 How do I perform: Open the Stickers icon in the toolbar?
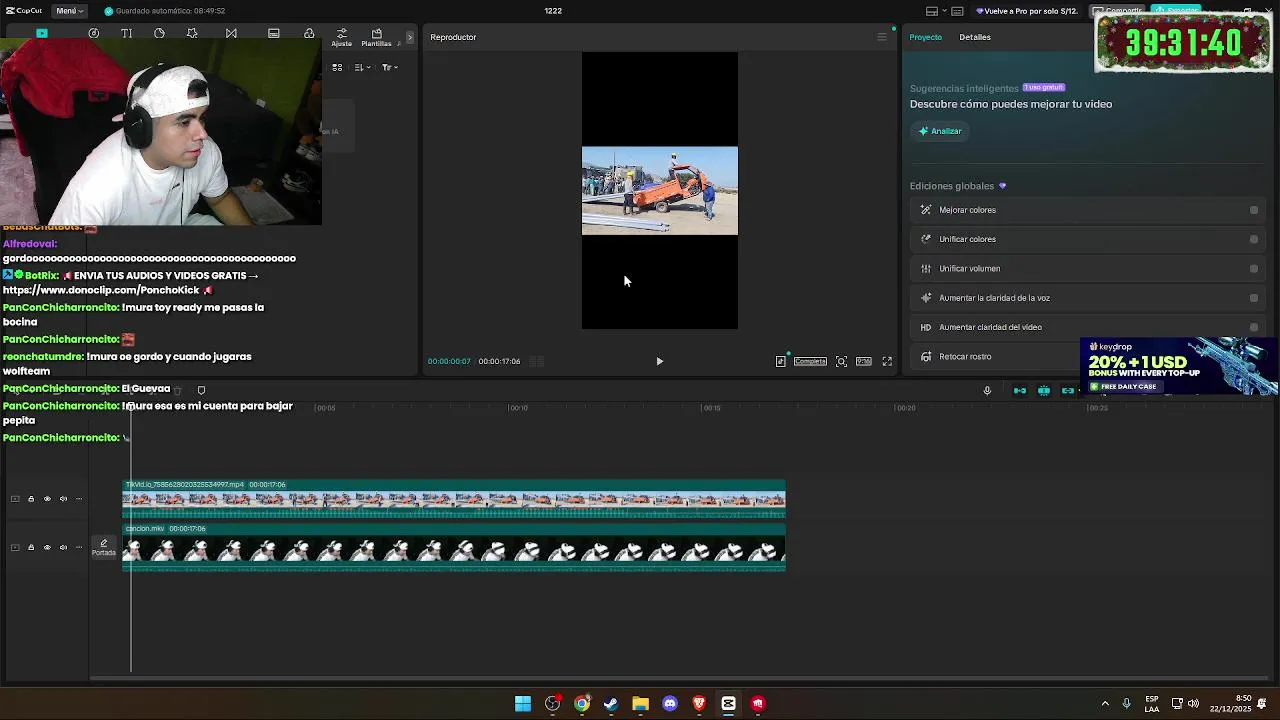pyautogui.click(x=159, y=33)
